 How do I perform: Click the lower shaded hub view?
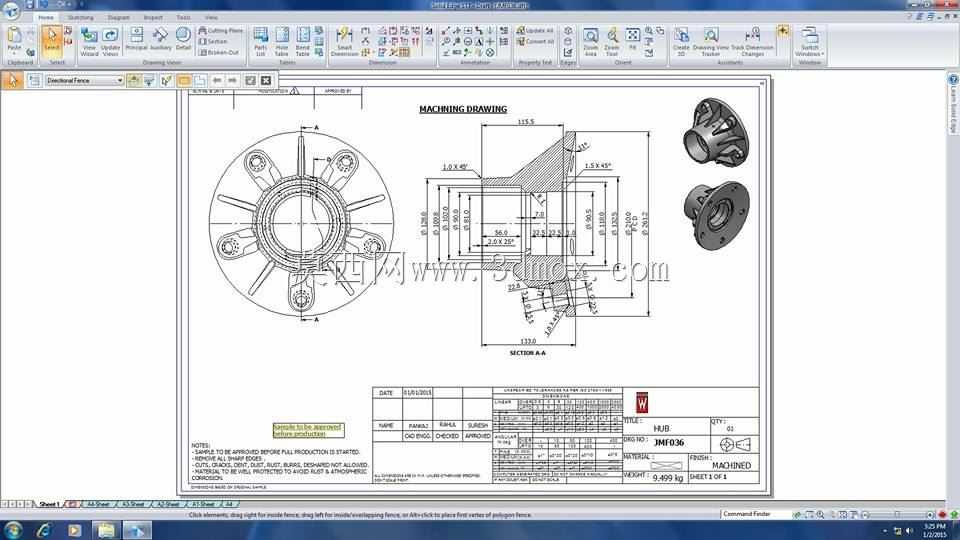pos(716,214)
